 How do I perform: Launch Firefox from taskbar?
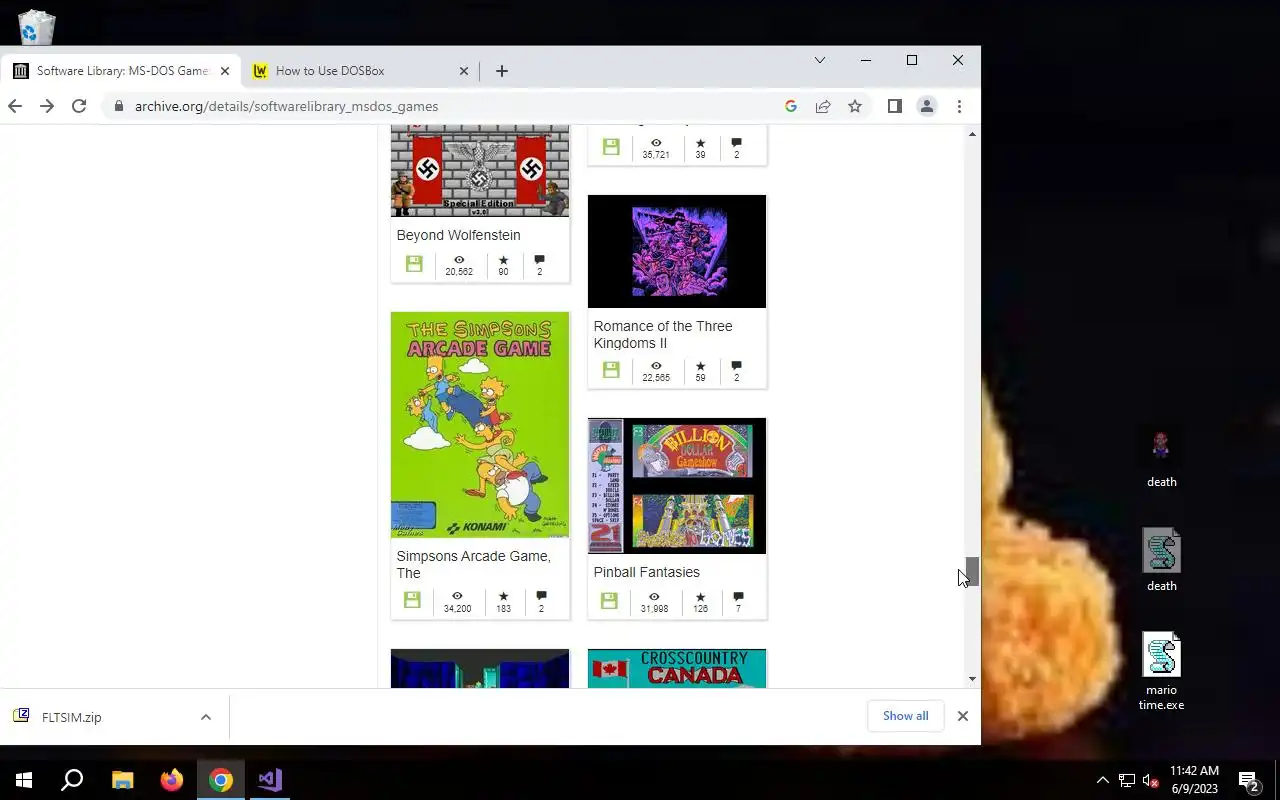172,780
